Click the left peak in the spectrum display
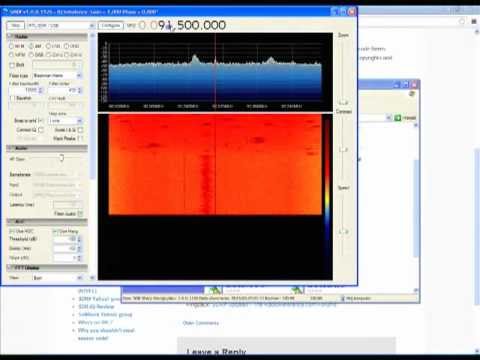This screenshot has width=480, height=360. tap(195, 59)
